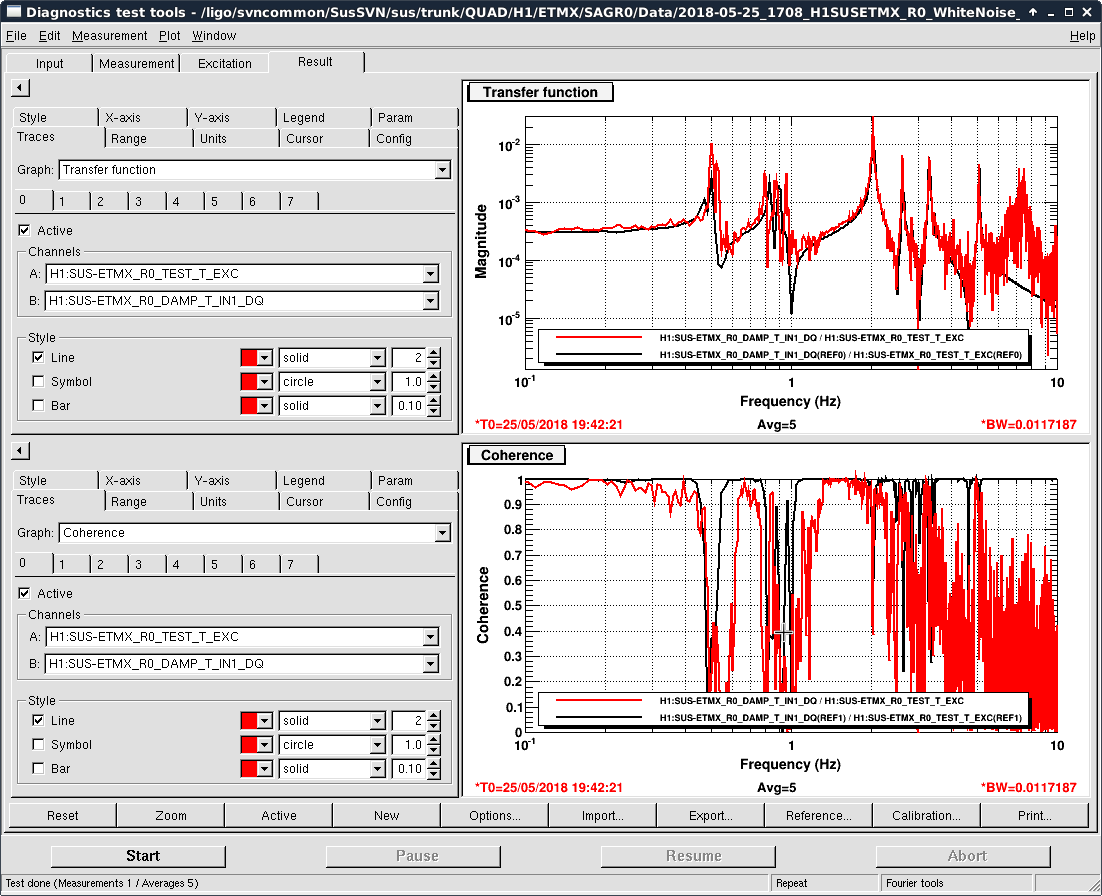Collapse the lower options panel arrow

pos(19,451)
